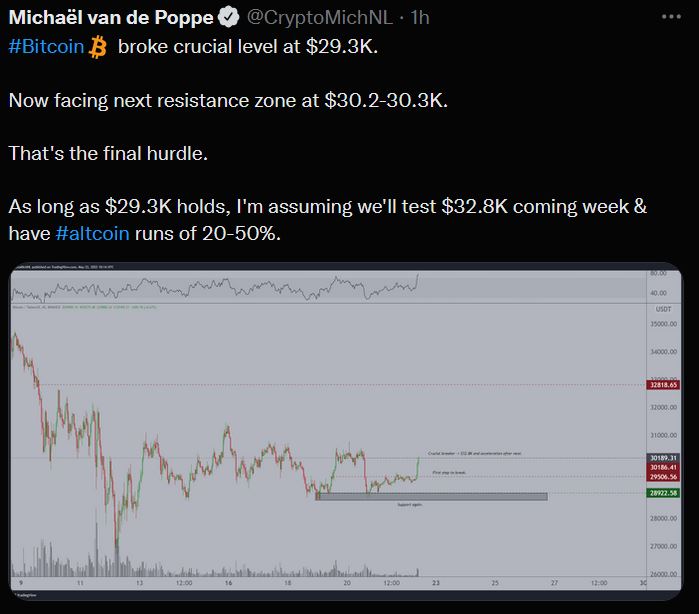Click the USDT currency label on price axis
The width and height of the screenshot is (699, 614).
pyautogui.click(x=659, y=309)
